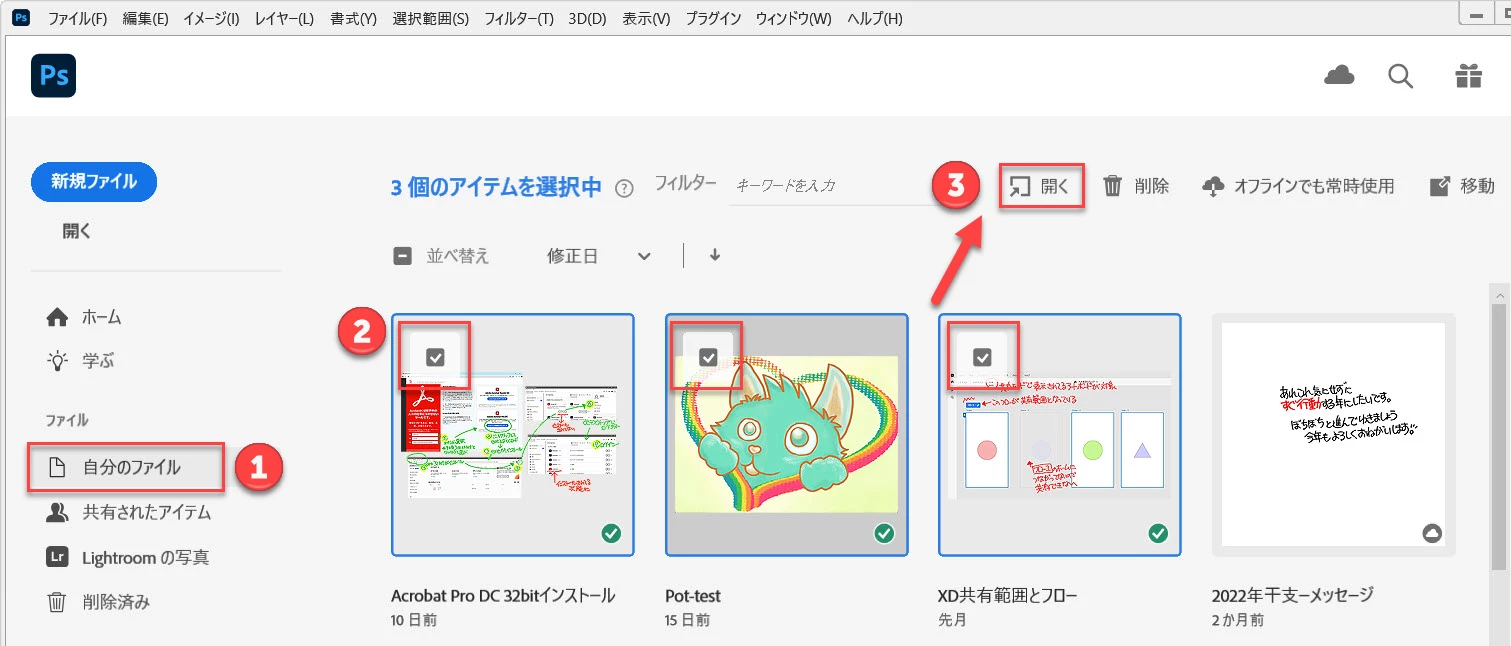Viewport: 1511px width, 646px height.
Task: Click the file name XD共有範囲とフロー
Action: [x=1008, y=596]
